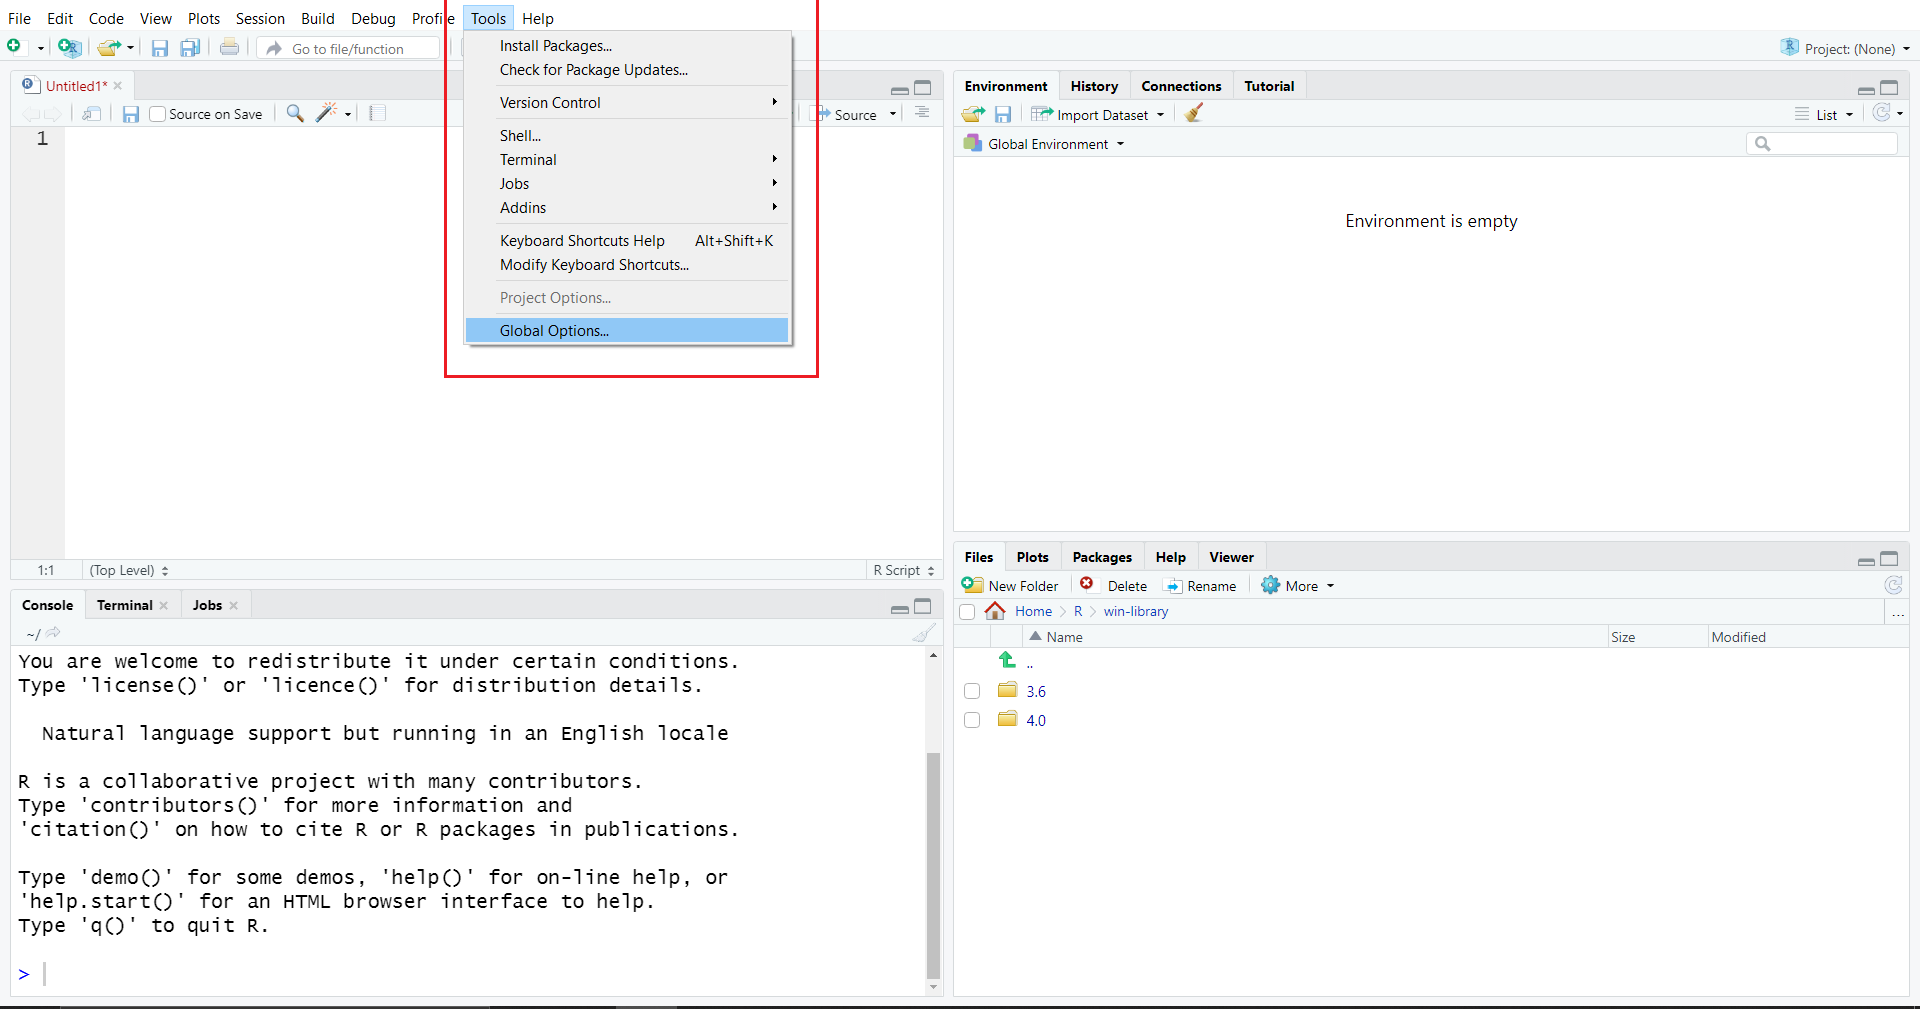Enable the Source on Save checkbox
Image resolution: width=1920 pixels, height=1009 pixels.
(x=158, y=114)
